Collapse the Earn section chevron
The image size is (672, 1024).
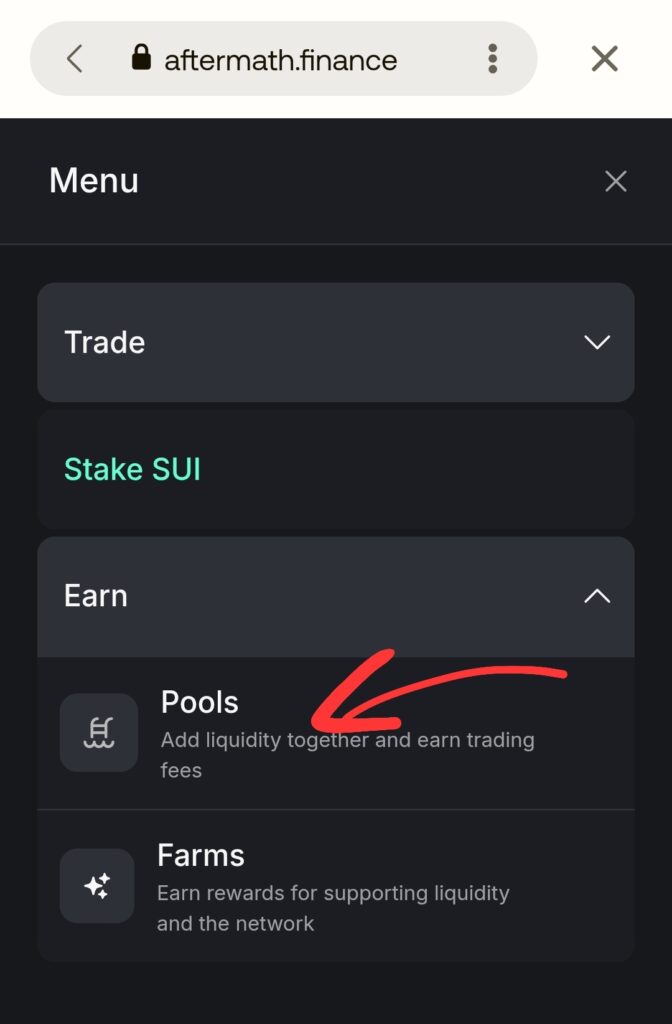coord(597,596)
